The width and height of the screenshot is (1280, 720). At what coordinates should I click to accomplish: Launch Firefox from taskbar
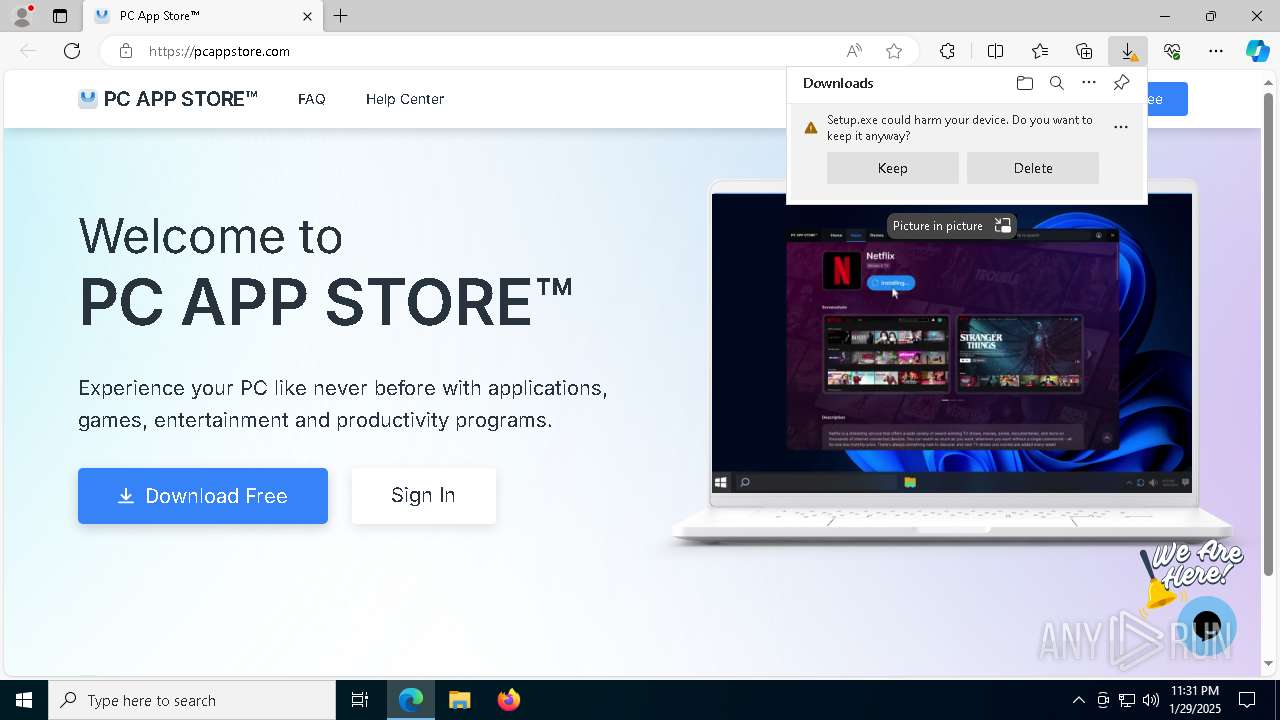click(508, 700)
